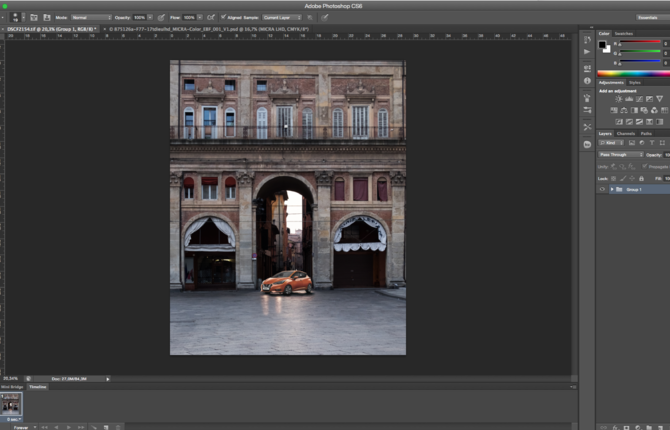Enable airbrush-style build-up icon
The width and height of the screenshot is (670, 430).
[x=211, y=18]
